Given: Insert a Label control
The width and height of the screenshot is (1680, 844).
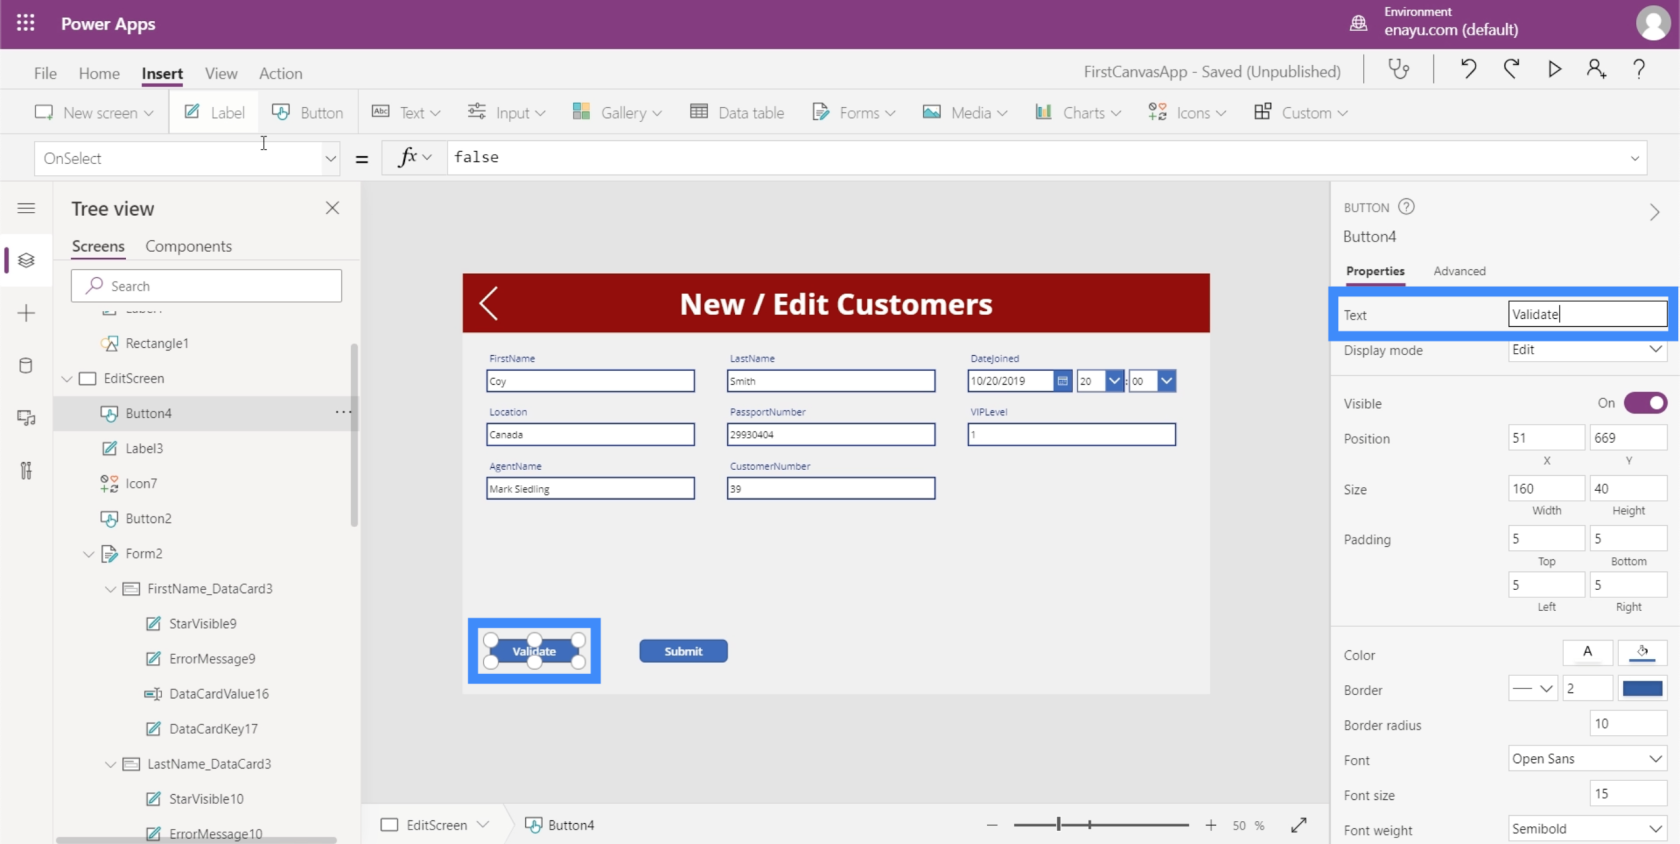Looking at the screenshot, I should [x=214, y=112].
